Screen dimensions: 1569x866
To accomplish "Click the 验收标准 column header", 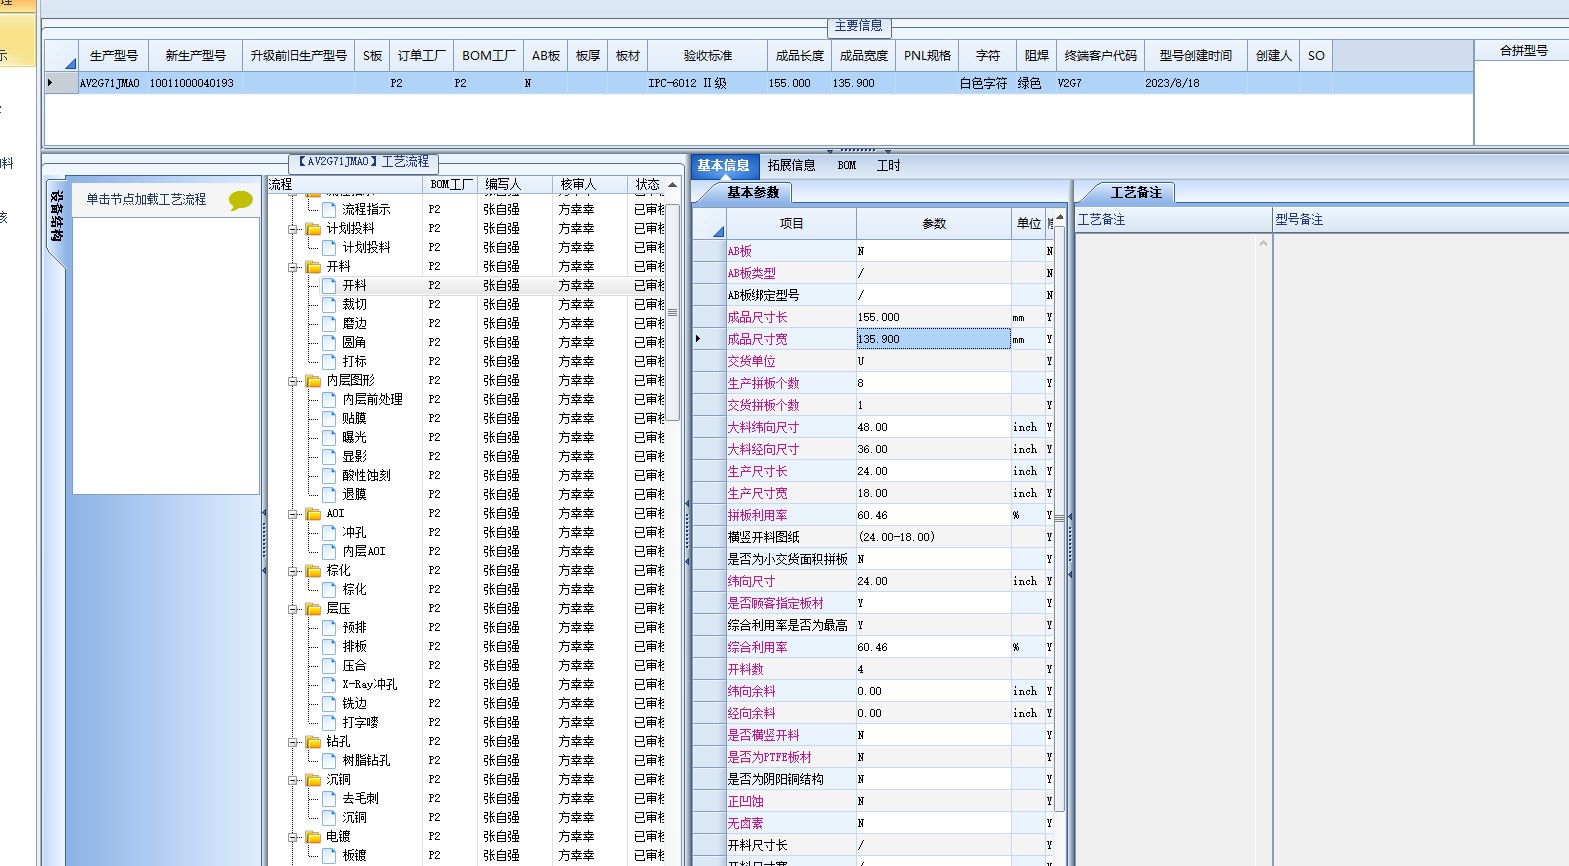I will pyautogui.click(x=708, y=56).
